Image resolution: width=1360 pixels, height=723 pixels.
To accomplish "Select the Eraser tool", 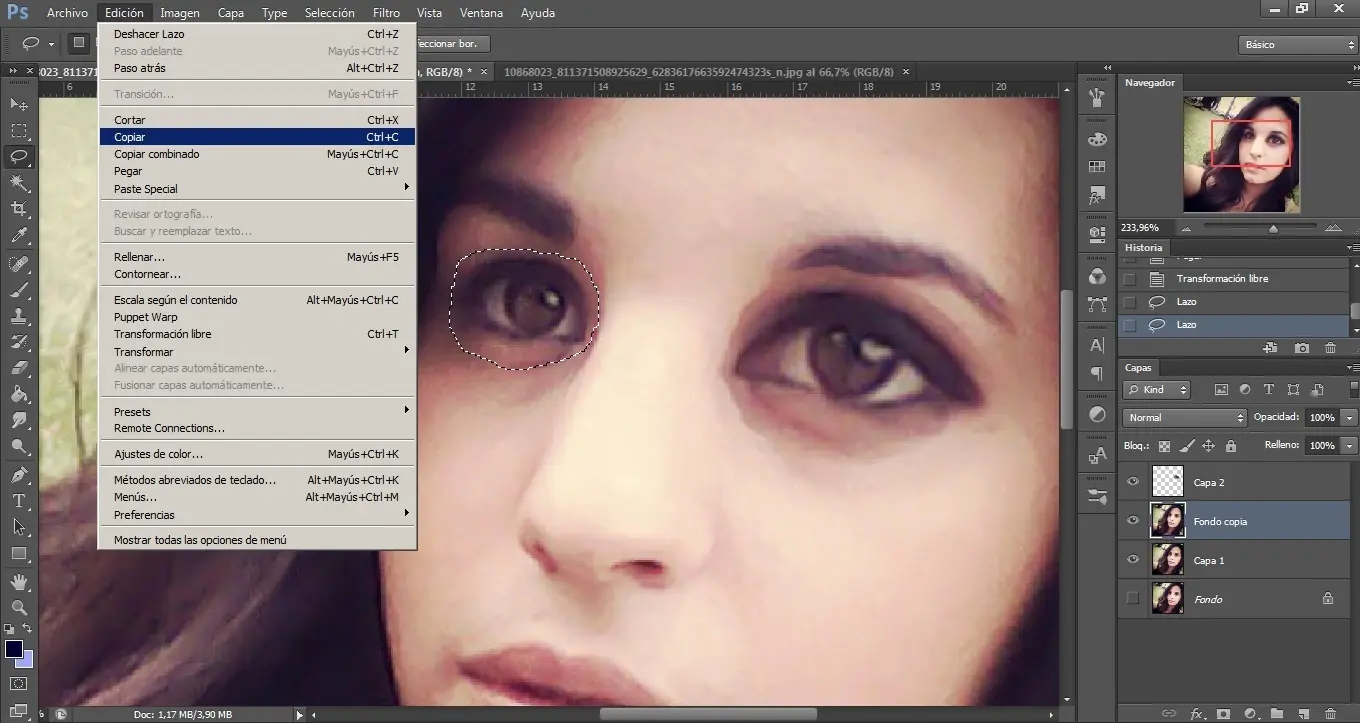I will tap(19, 368).
